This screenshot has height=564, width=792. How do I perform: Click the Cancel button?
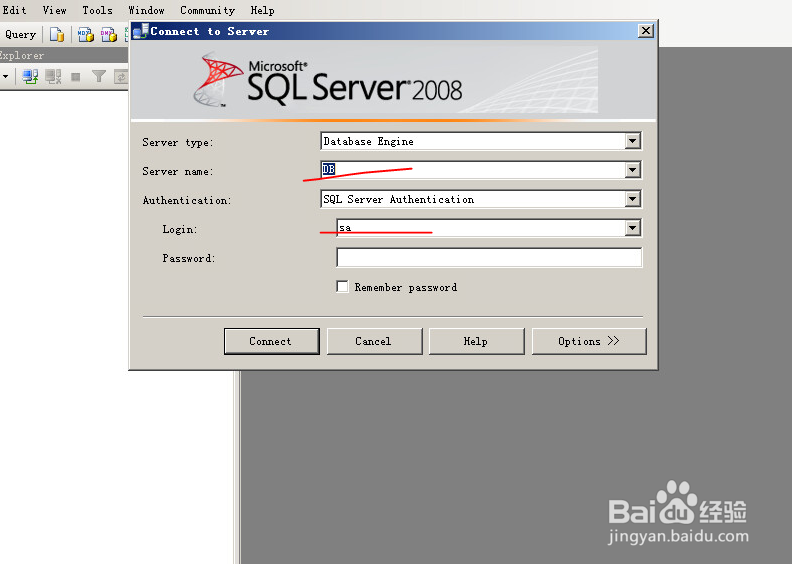click(374, 341)
